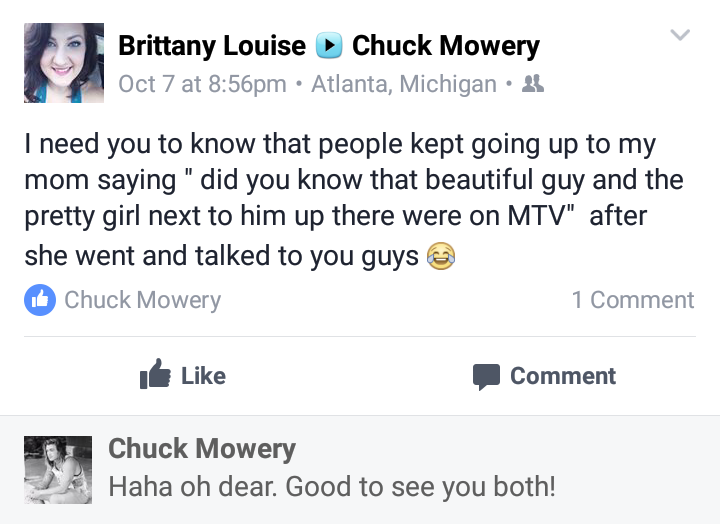The width and height of the screenshot is (720, 524).
Task: View likes by clicking Chuck Mowery liker name
Action: point(143,300)
